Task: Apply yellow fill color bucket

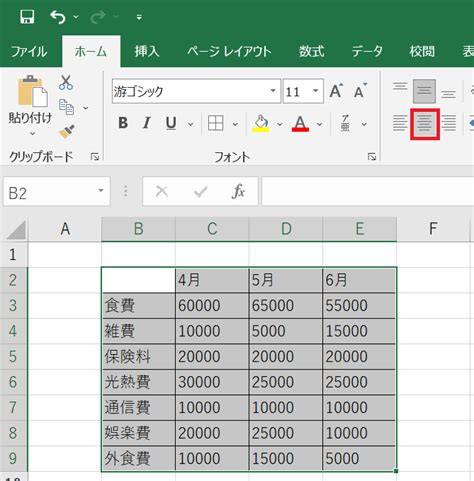Action: click(261, 123)
